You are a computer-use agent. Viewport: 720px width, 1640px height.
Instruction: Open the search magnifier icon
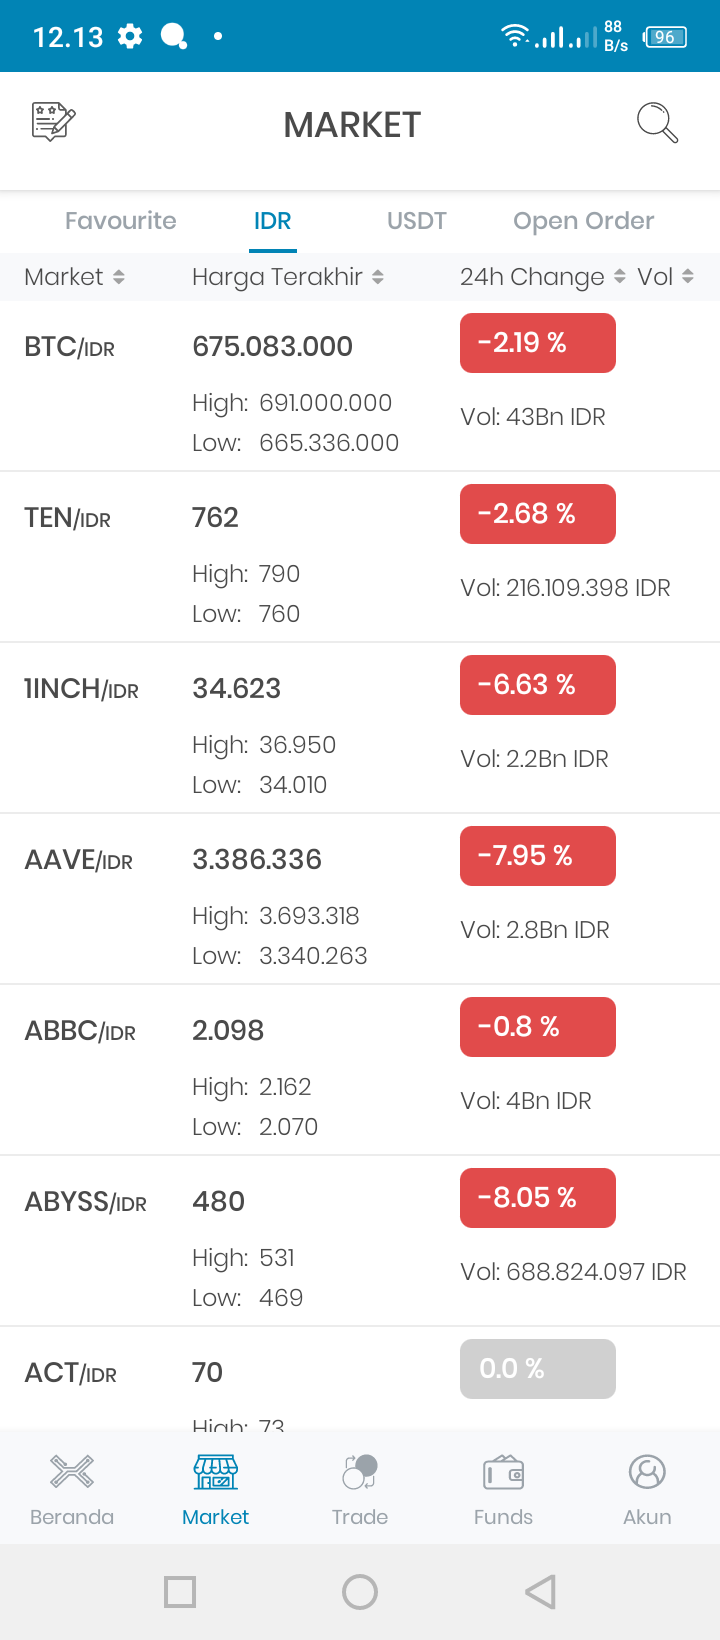click(x=657, y=123)
